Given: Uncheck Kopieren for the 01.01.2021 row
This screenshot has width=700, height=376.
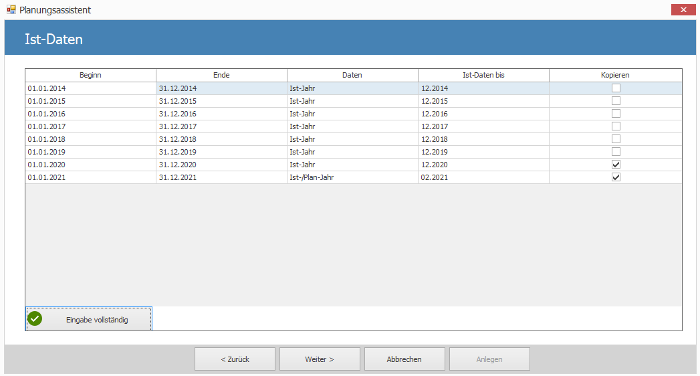Looking at the screenshot, I should pos(616,177).
